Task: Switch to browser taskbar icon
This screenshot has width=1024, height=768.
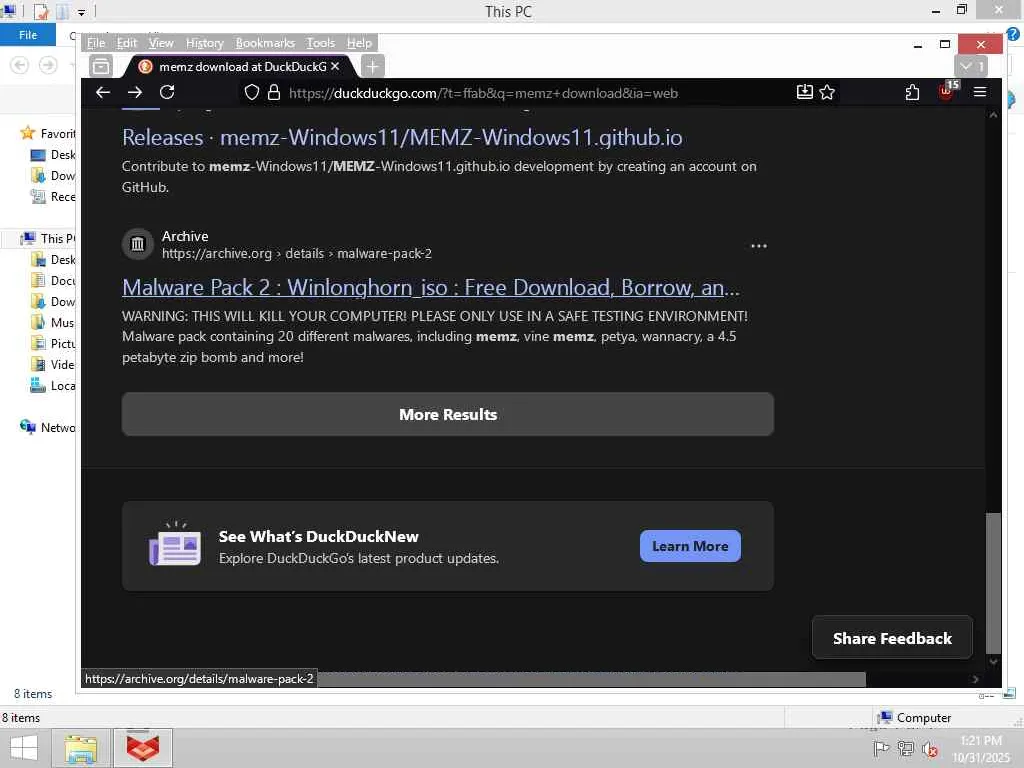Action: [x=143, y=748]
